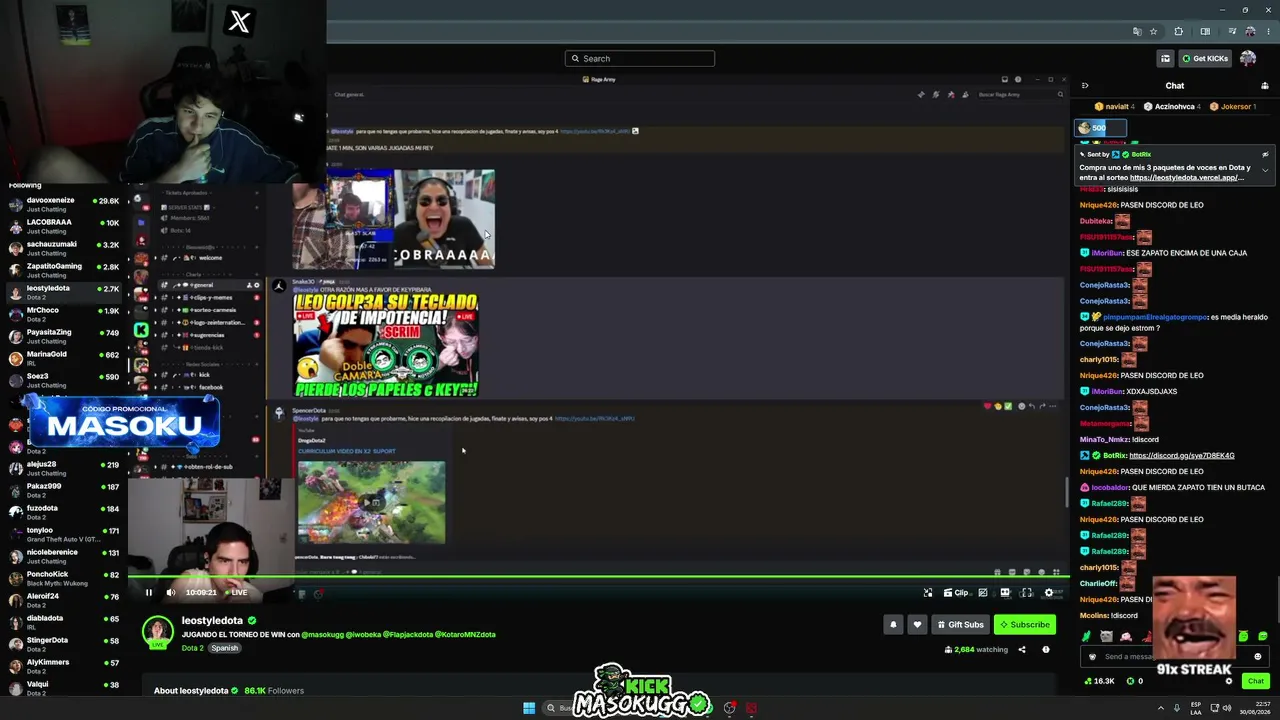Screen dimensions: 1280x720
Task: Toggle theater mode in the player
Action: [x=1005, y=593]
